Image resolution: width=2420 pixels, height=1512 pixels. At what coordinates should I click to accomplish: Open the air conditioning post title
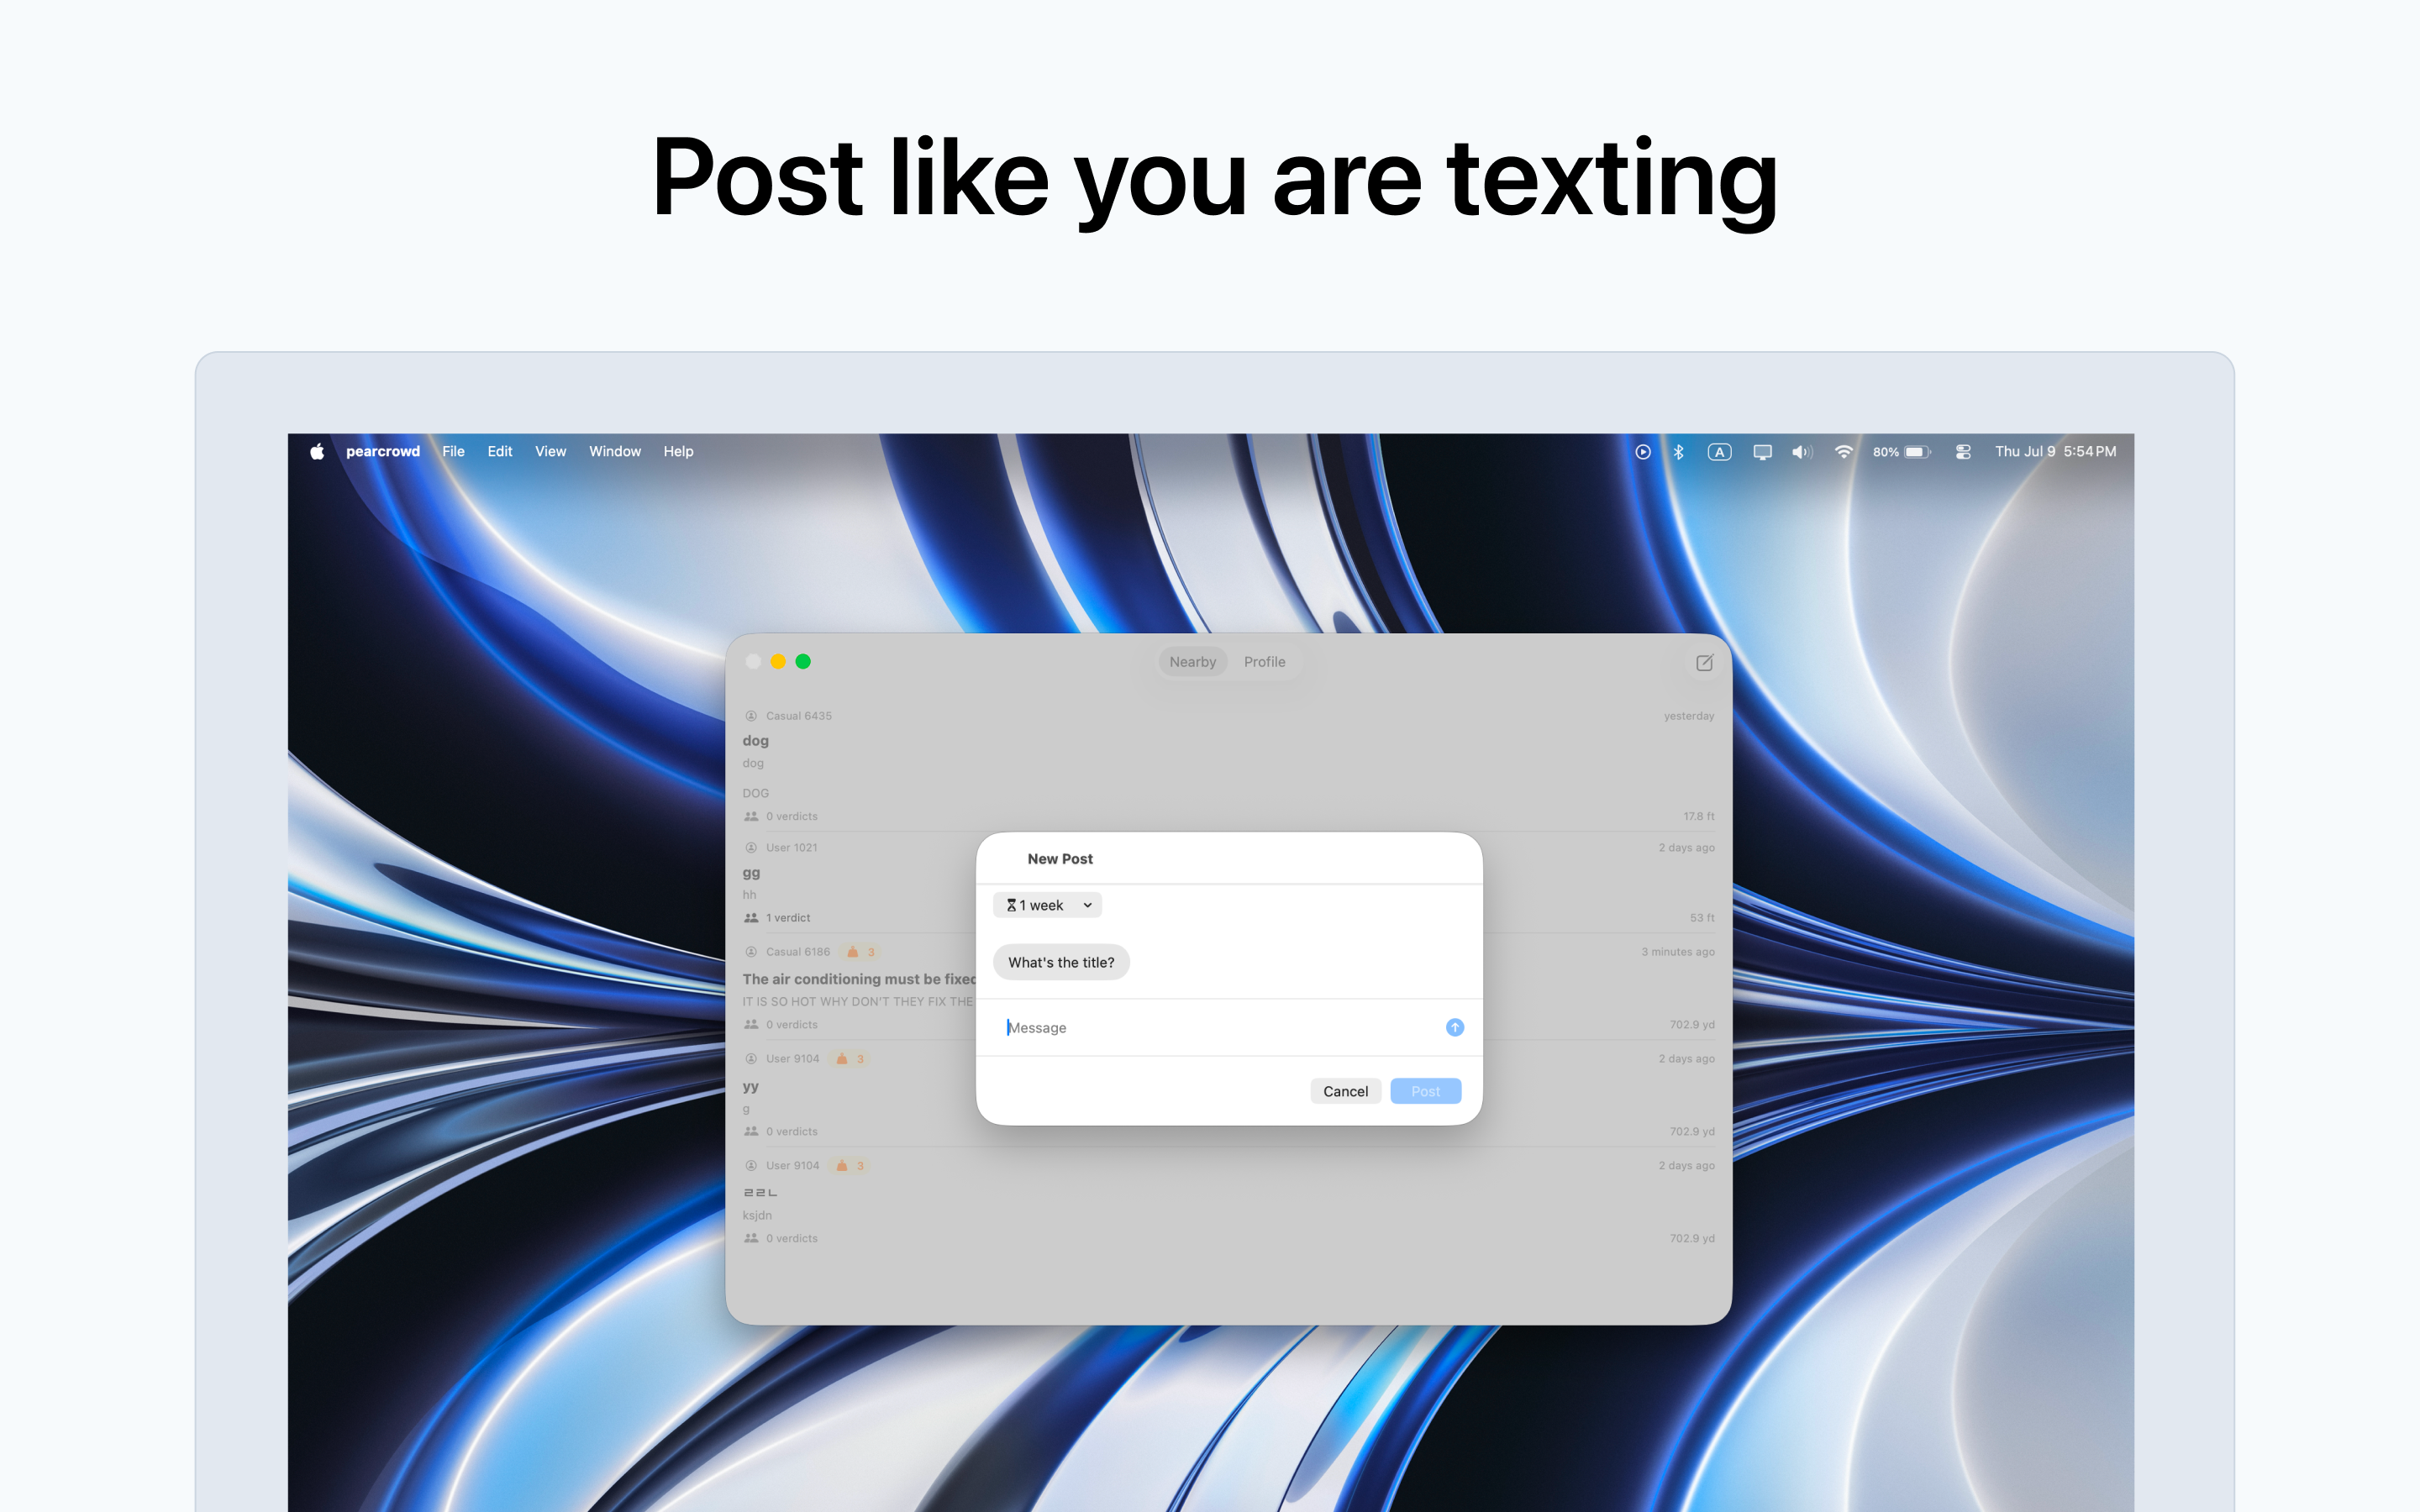pyautogui.click(x=858, y=979)
